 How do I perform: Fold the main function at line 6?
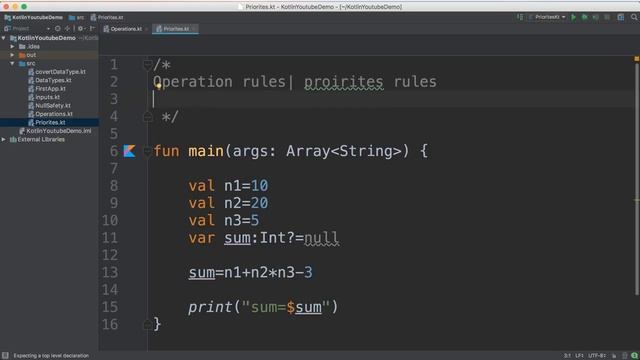(x=147, y=151)
